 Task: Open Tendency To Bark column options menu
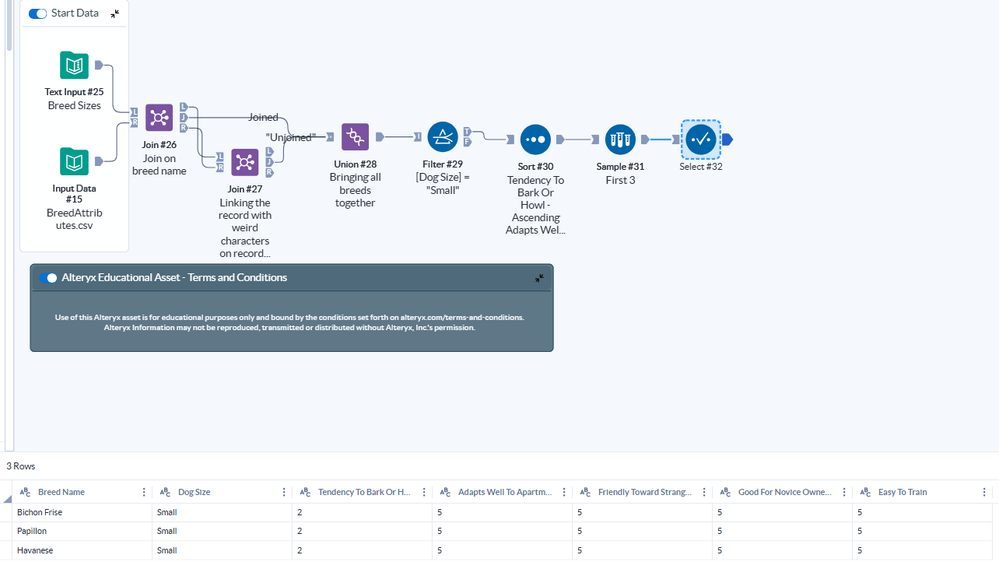point(424,492)
